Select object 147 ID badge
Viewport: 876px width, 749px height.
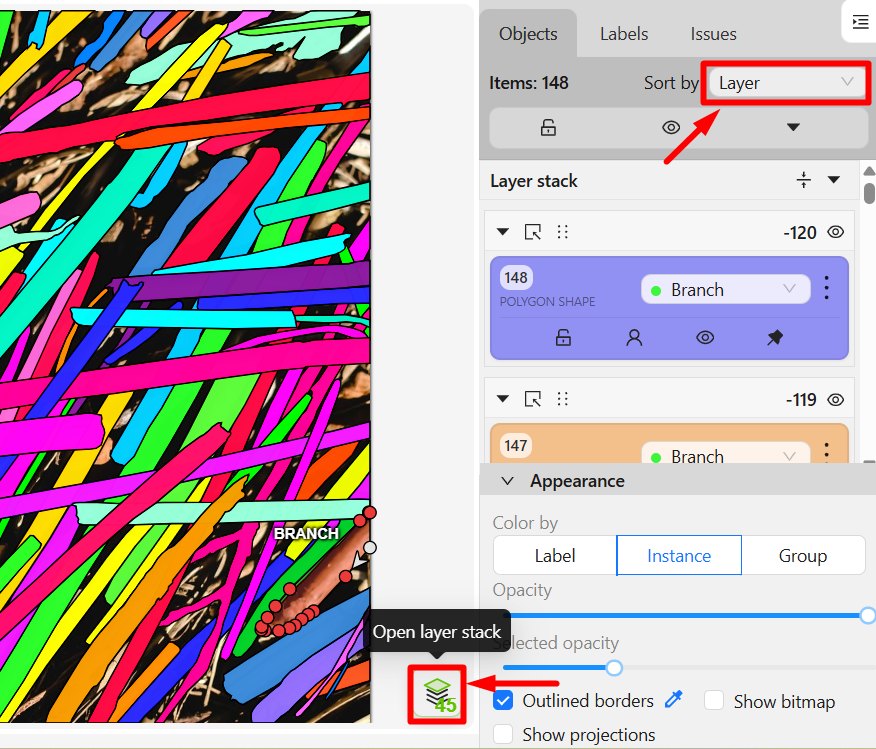click(516, 445)
